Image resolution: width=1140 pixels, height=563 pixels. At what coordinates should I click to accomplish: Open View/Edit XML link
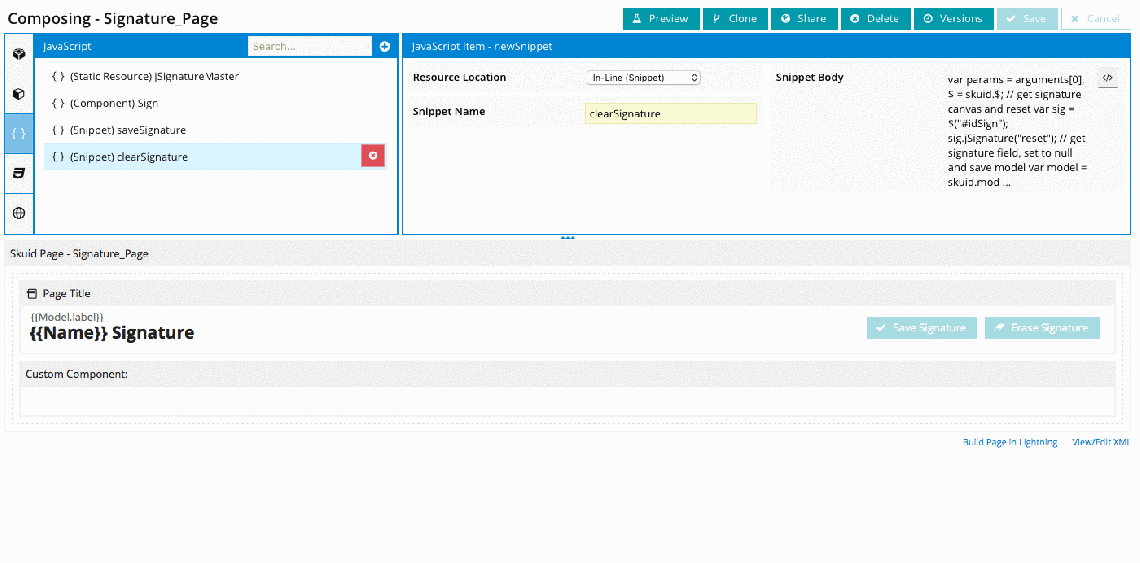[1100, 442]
